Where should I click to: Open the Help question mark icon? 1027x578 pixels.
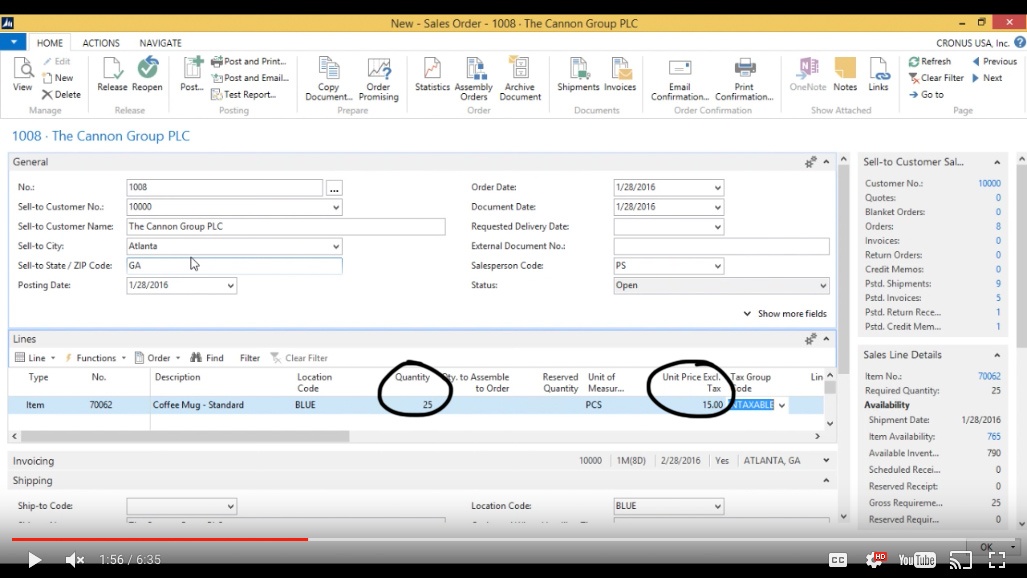1019,43
